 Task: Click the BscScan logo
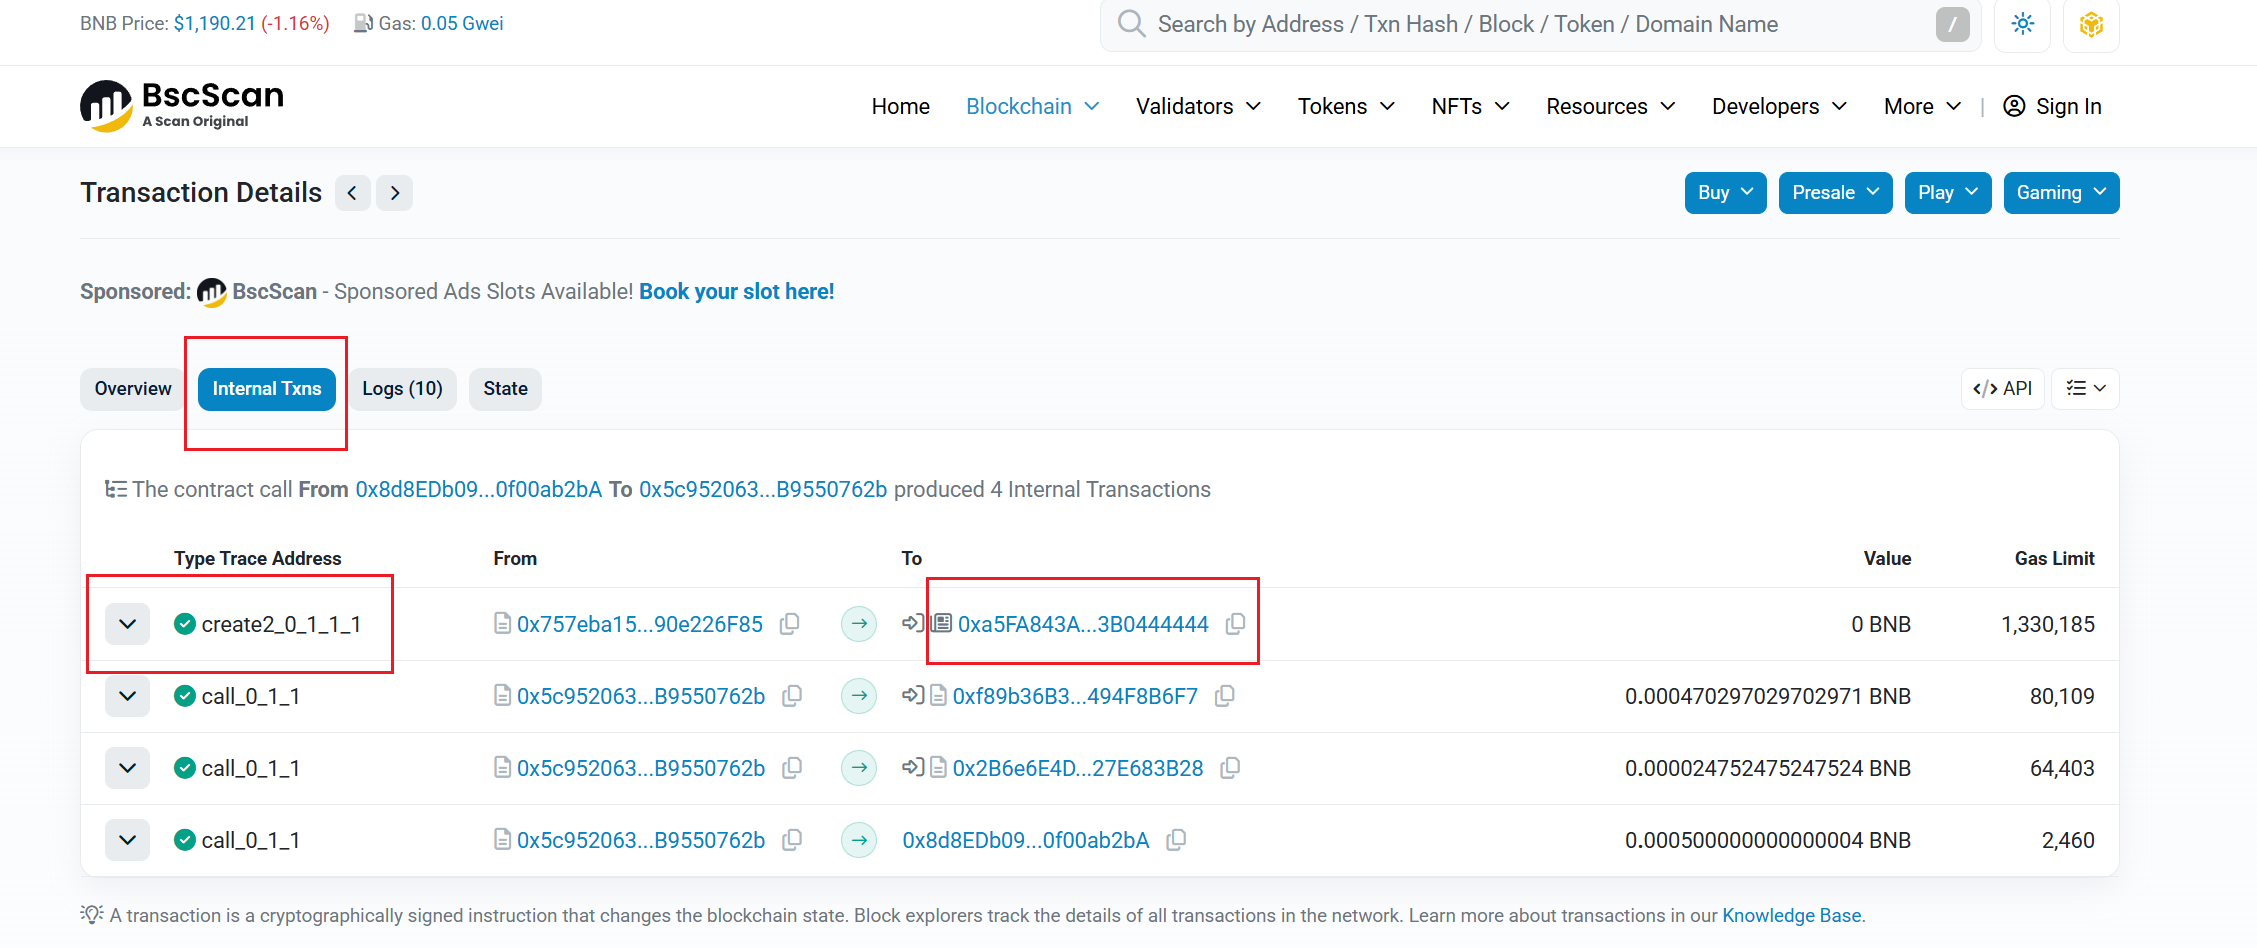click(182, 106)
